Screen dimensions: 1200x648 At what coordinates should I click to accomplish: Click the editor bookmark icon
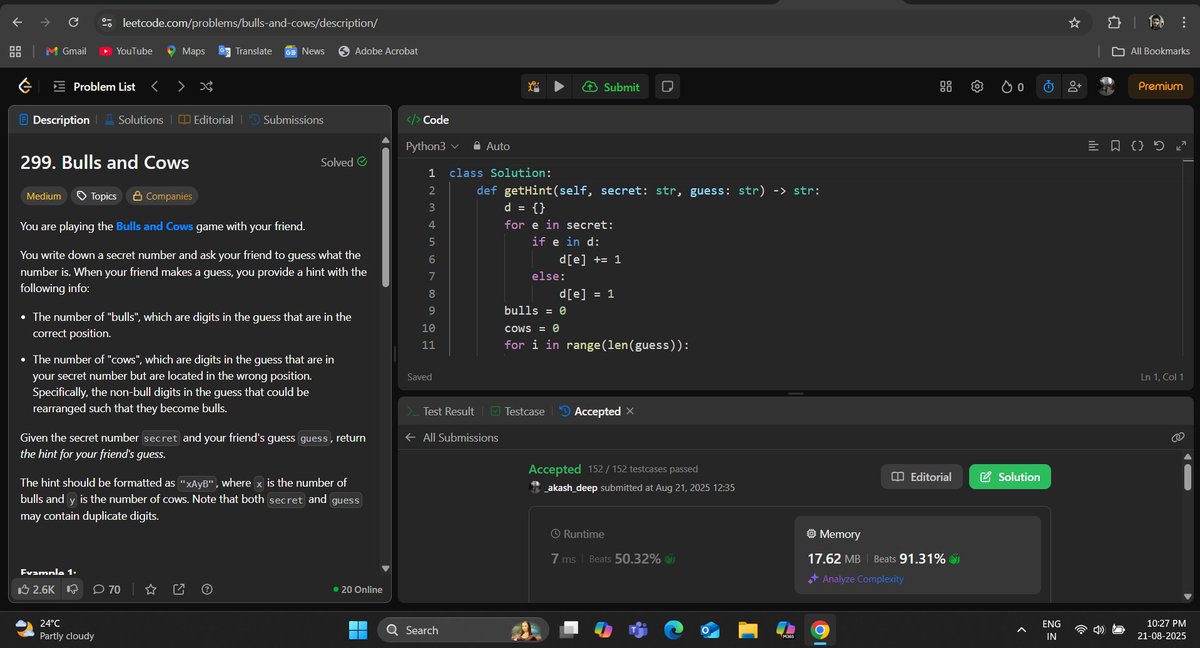[1115, 147]
